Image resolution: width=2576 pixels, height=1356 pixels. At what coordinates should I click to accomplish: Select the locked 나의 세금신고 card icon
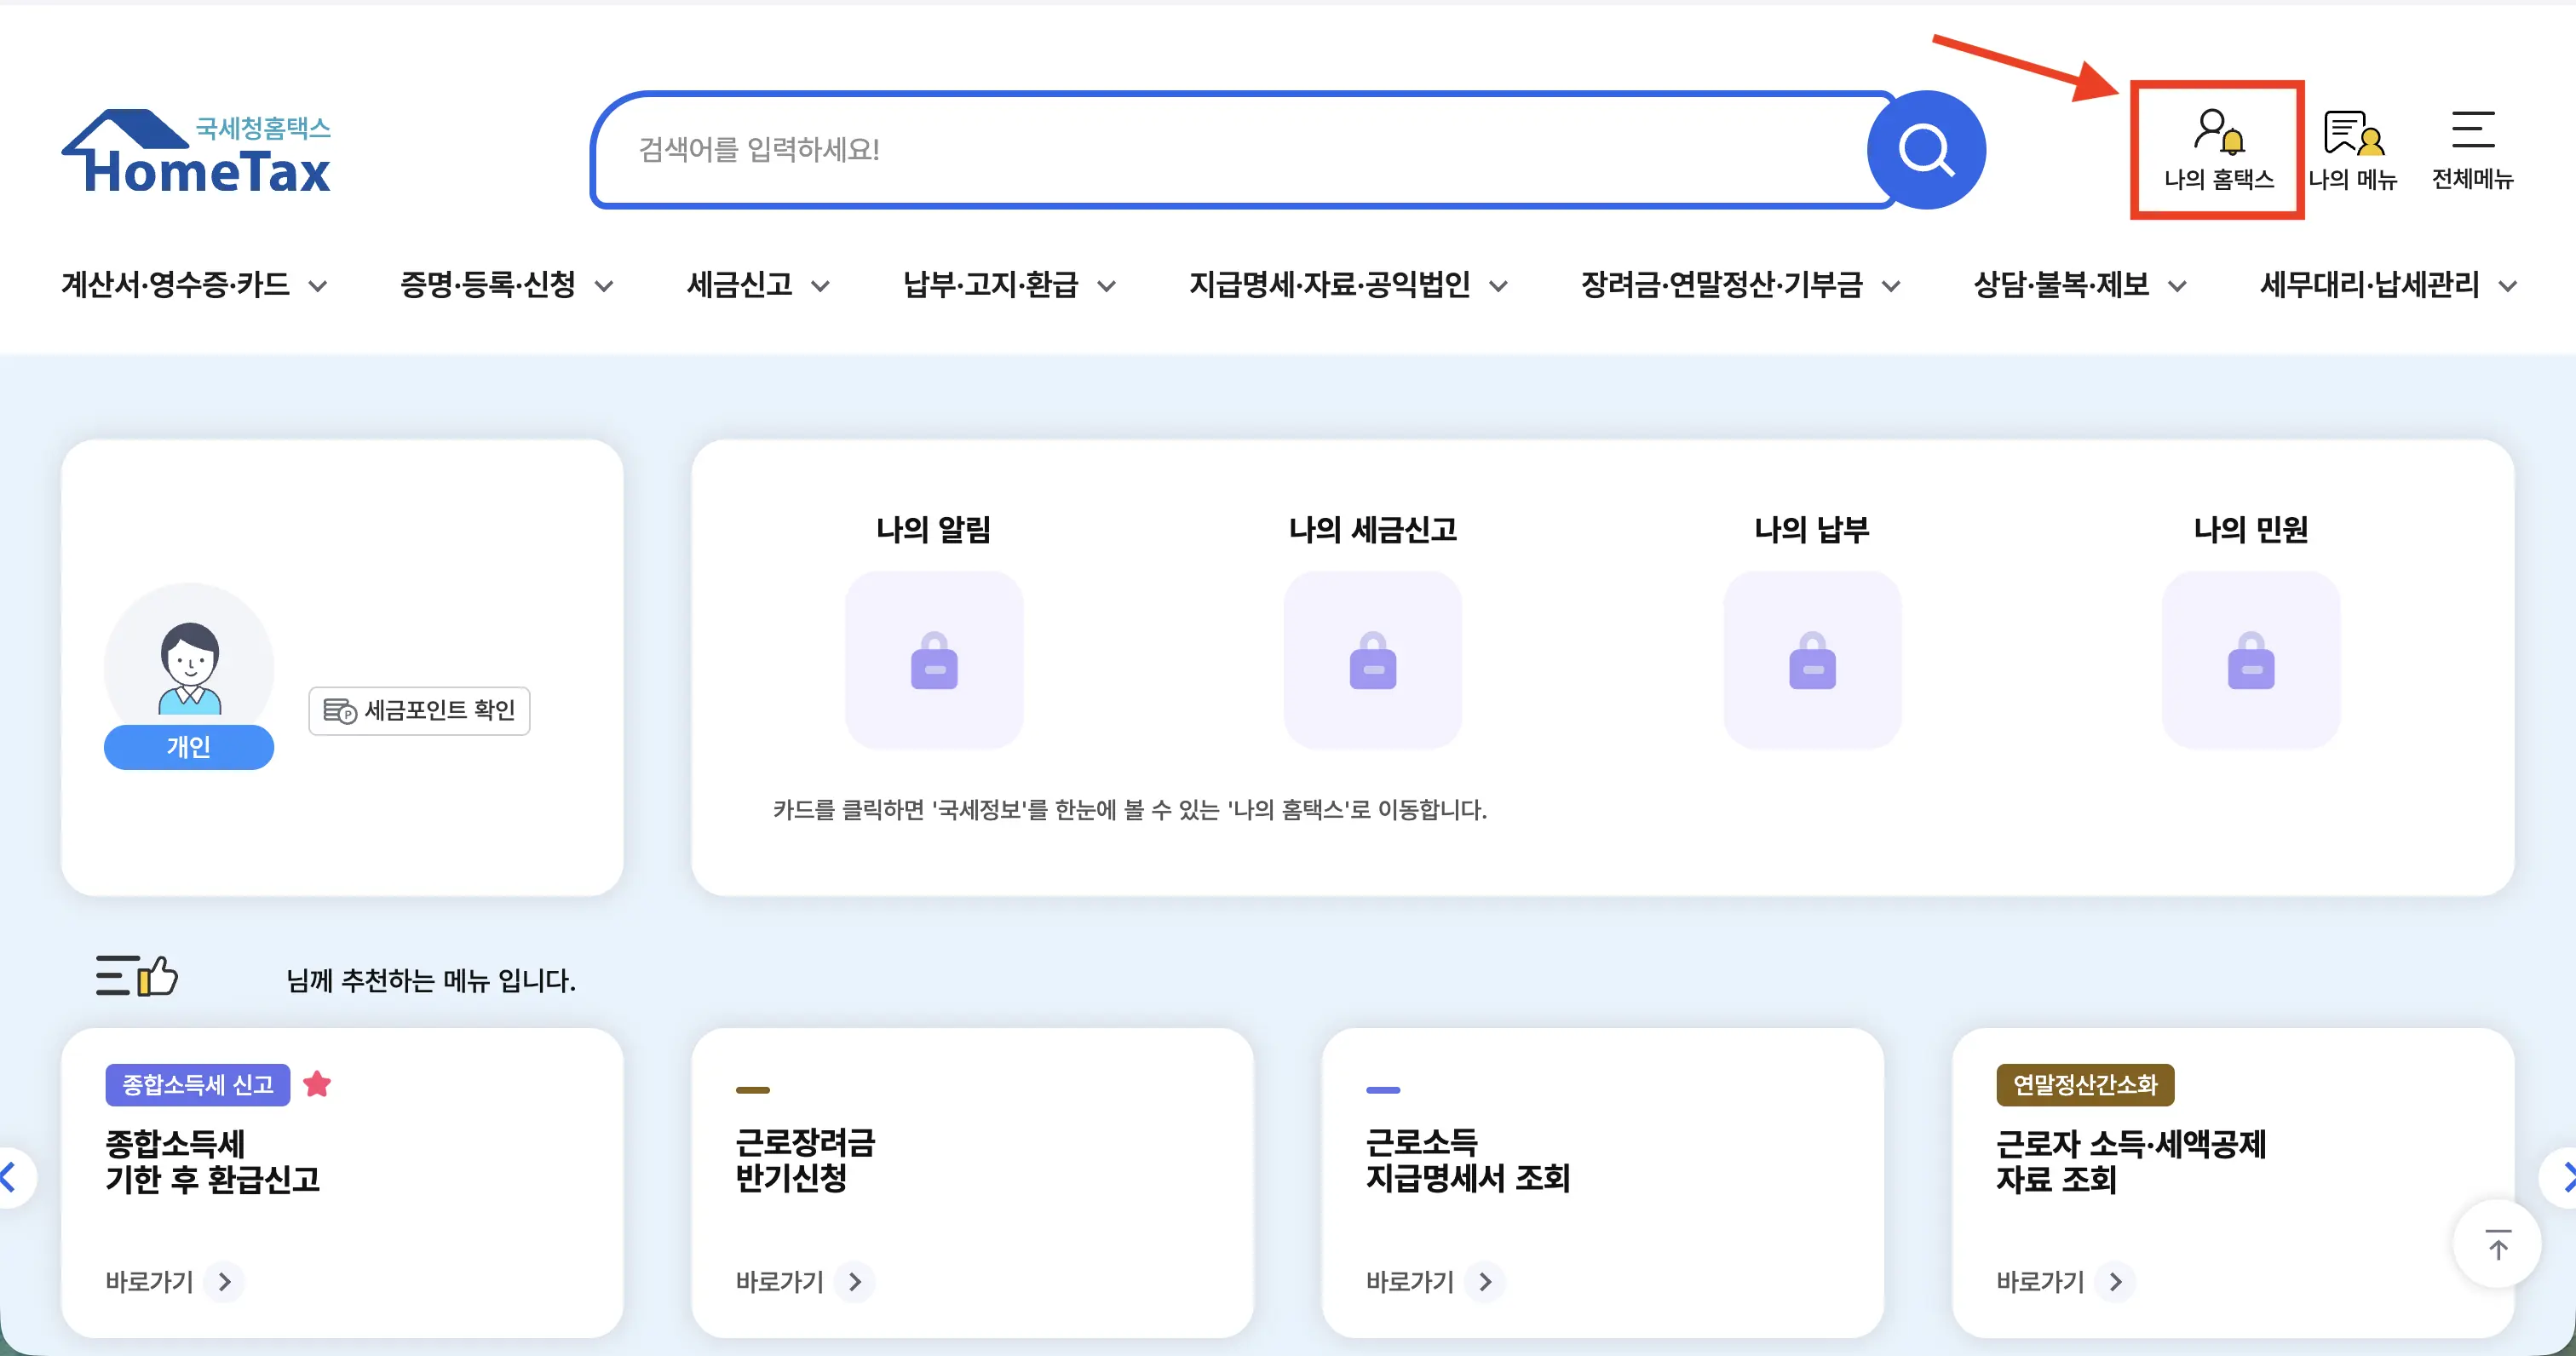pyautogui.click(x=1371, y=660)
